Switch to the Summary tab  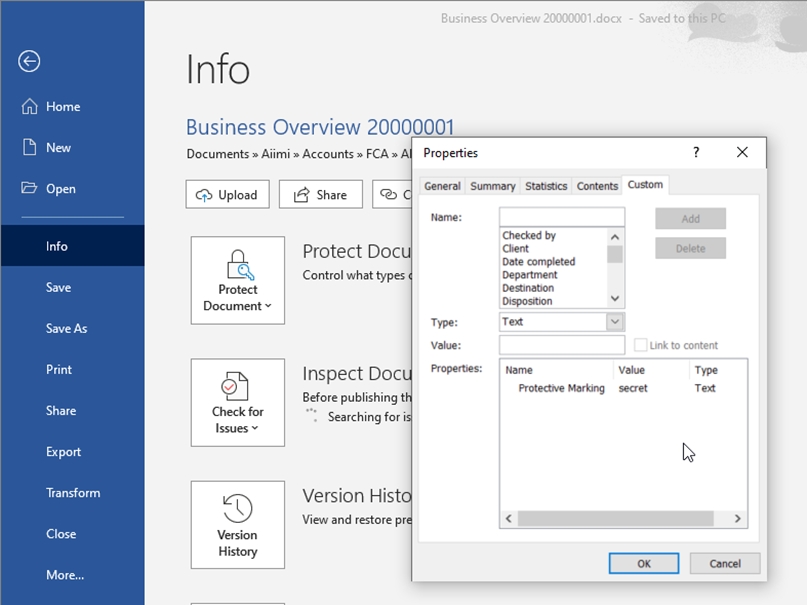click(x=492, y=186)
